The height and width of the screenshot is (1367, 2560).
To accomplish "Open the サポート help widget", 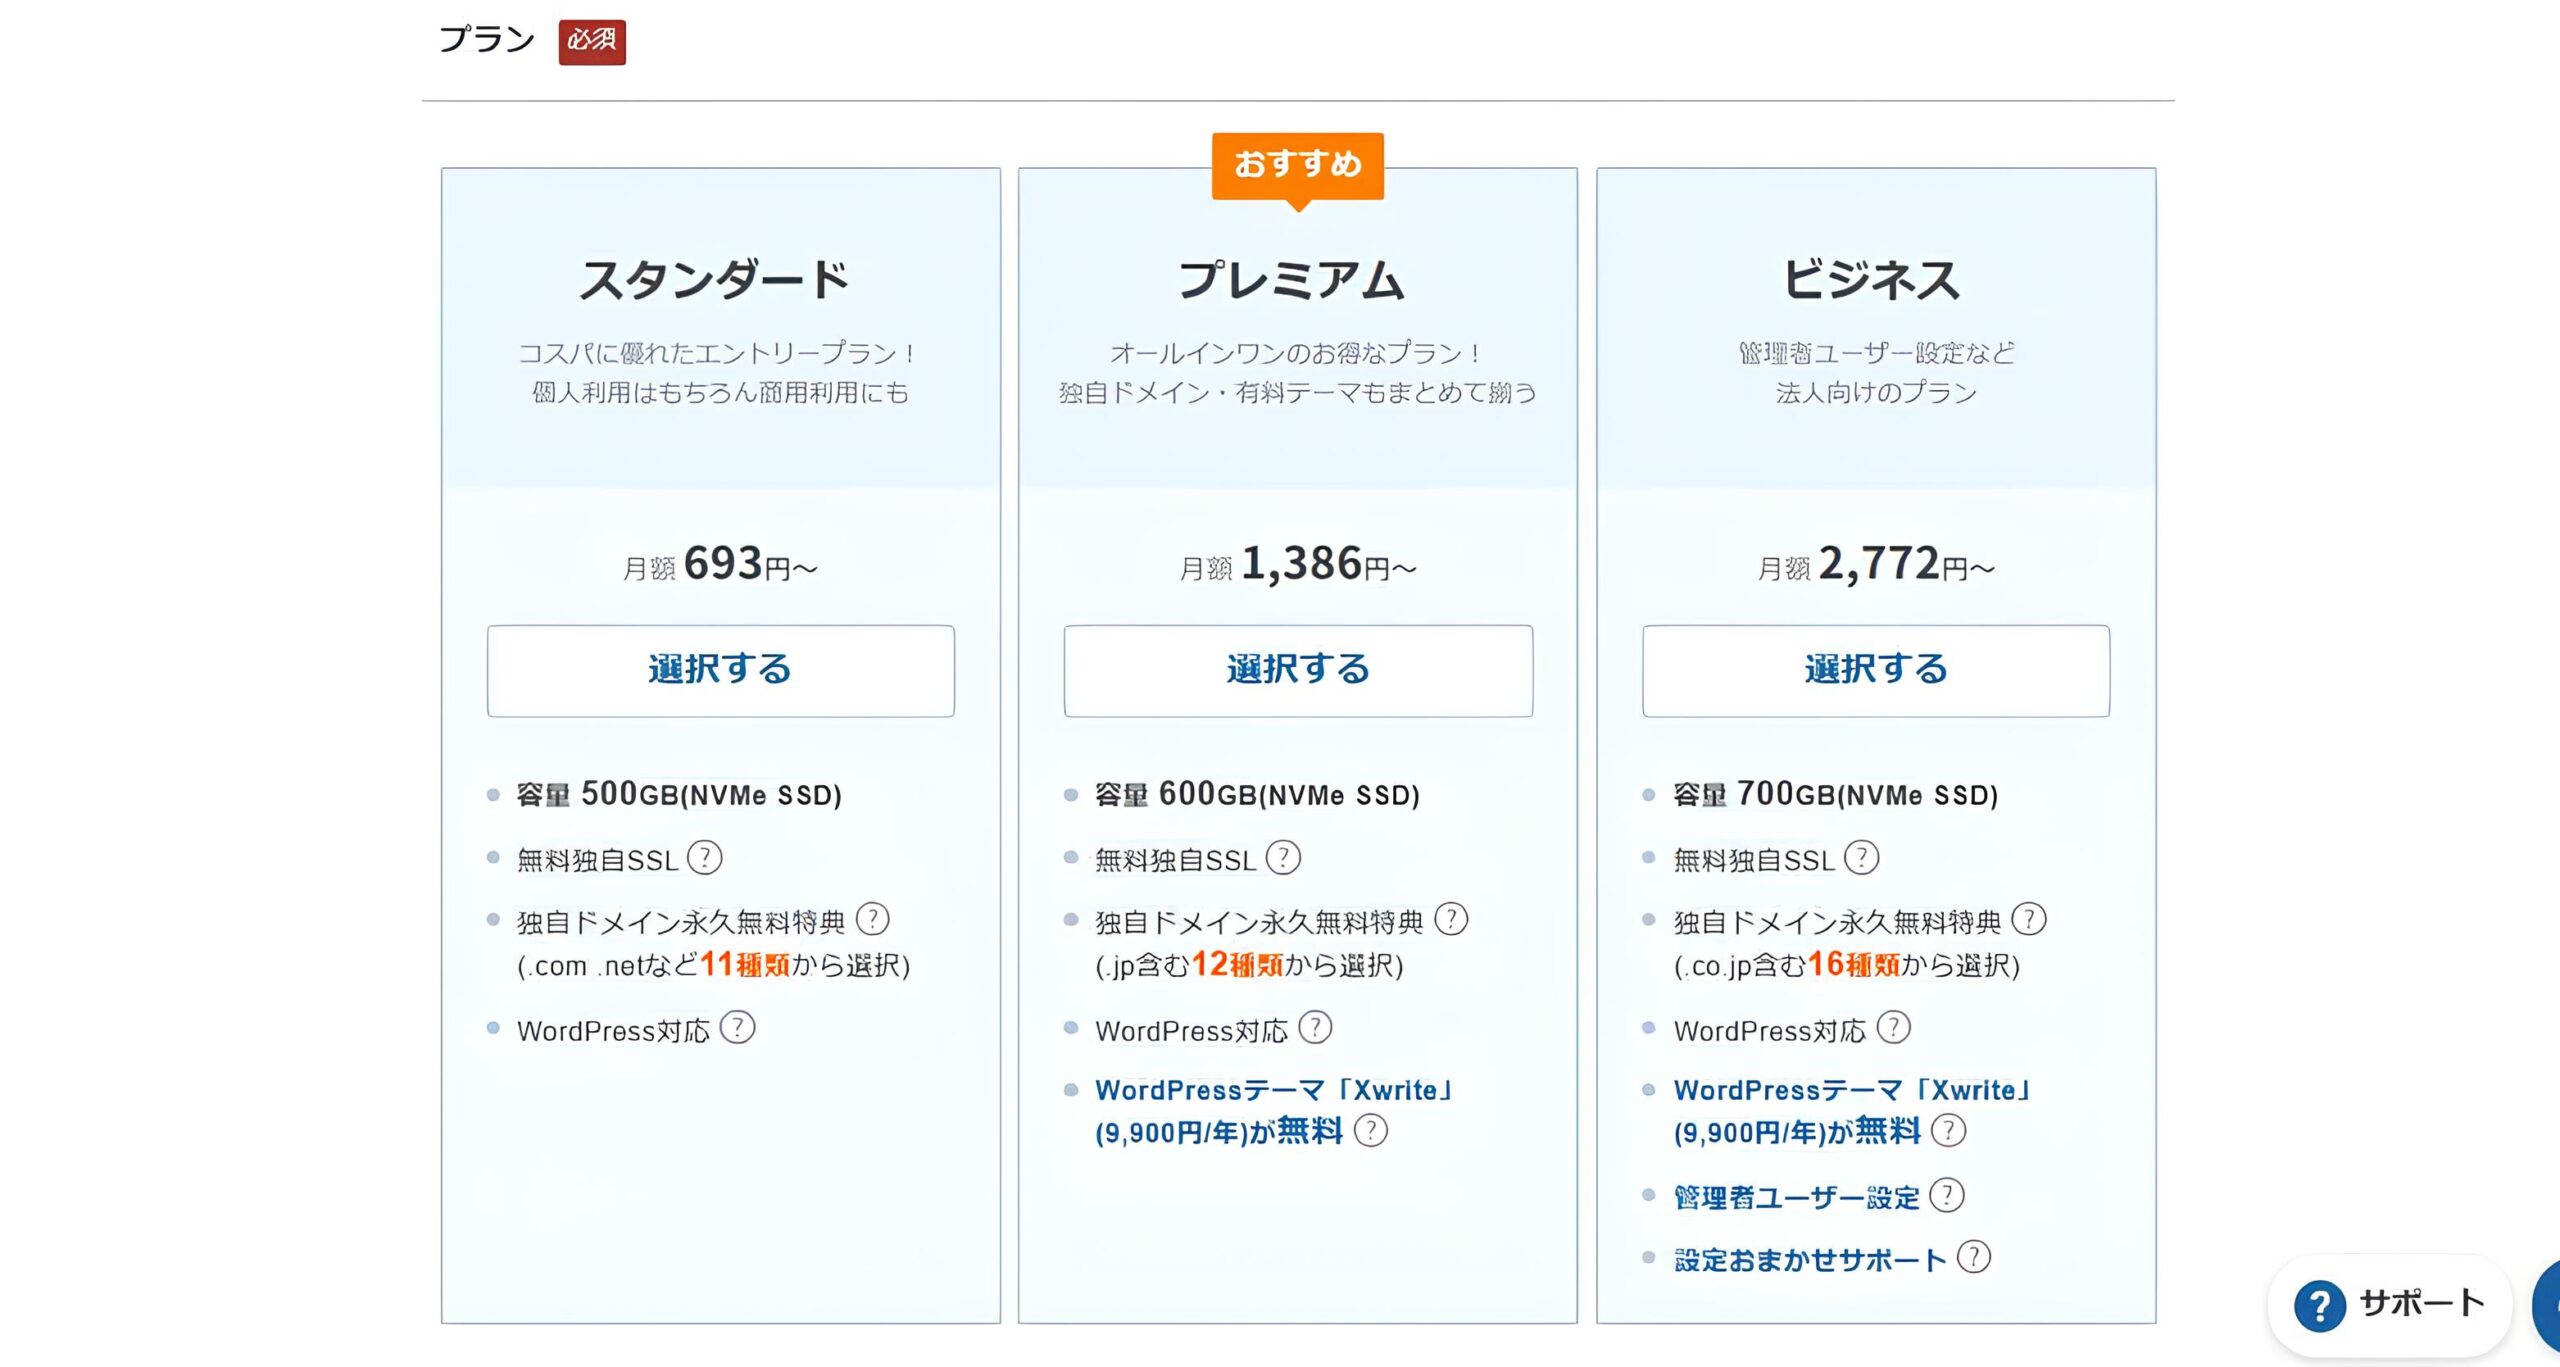I will [x=2390, y=1304].
